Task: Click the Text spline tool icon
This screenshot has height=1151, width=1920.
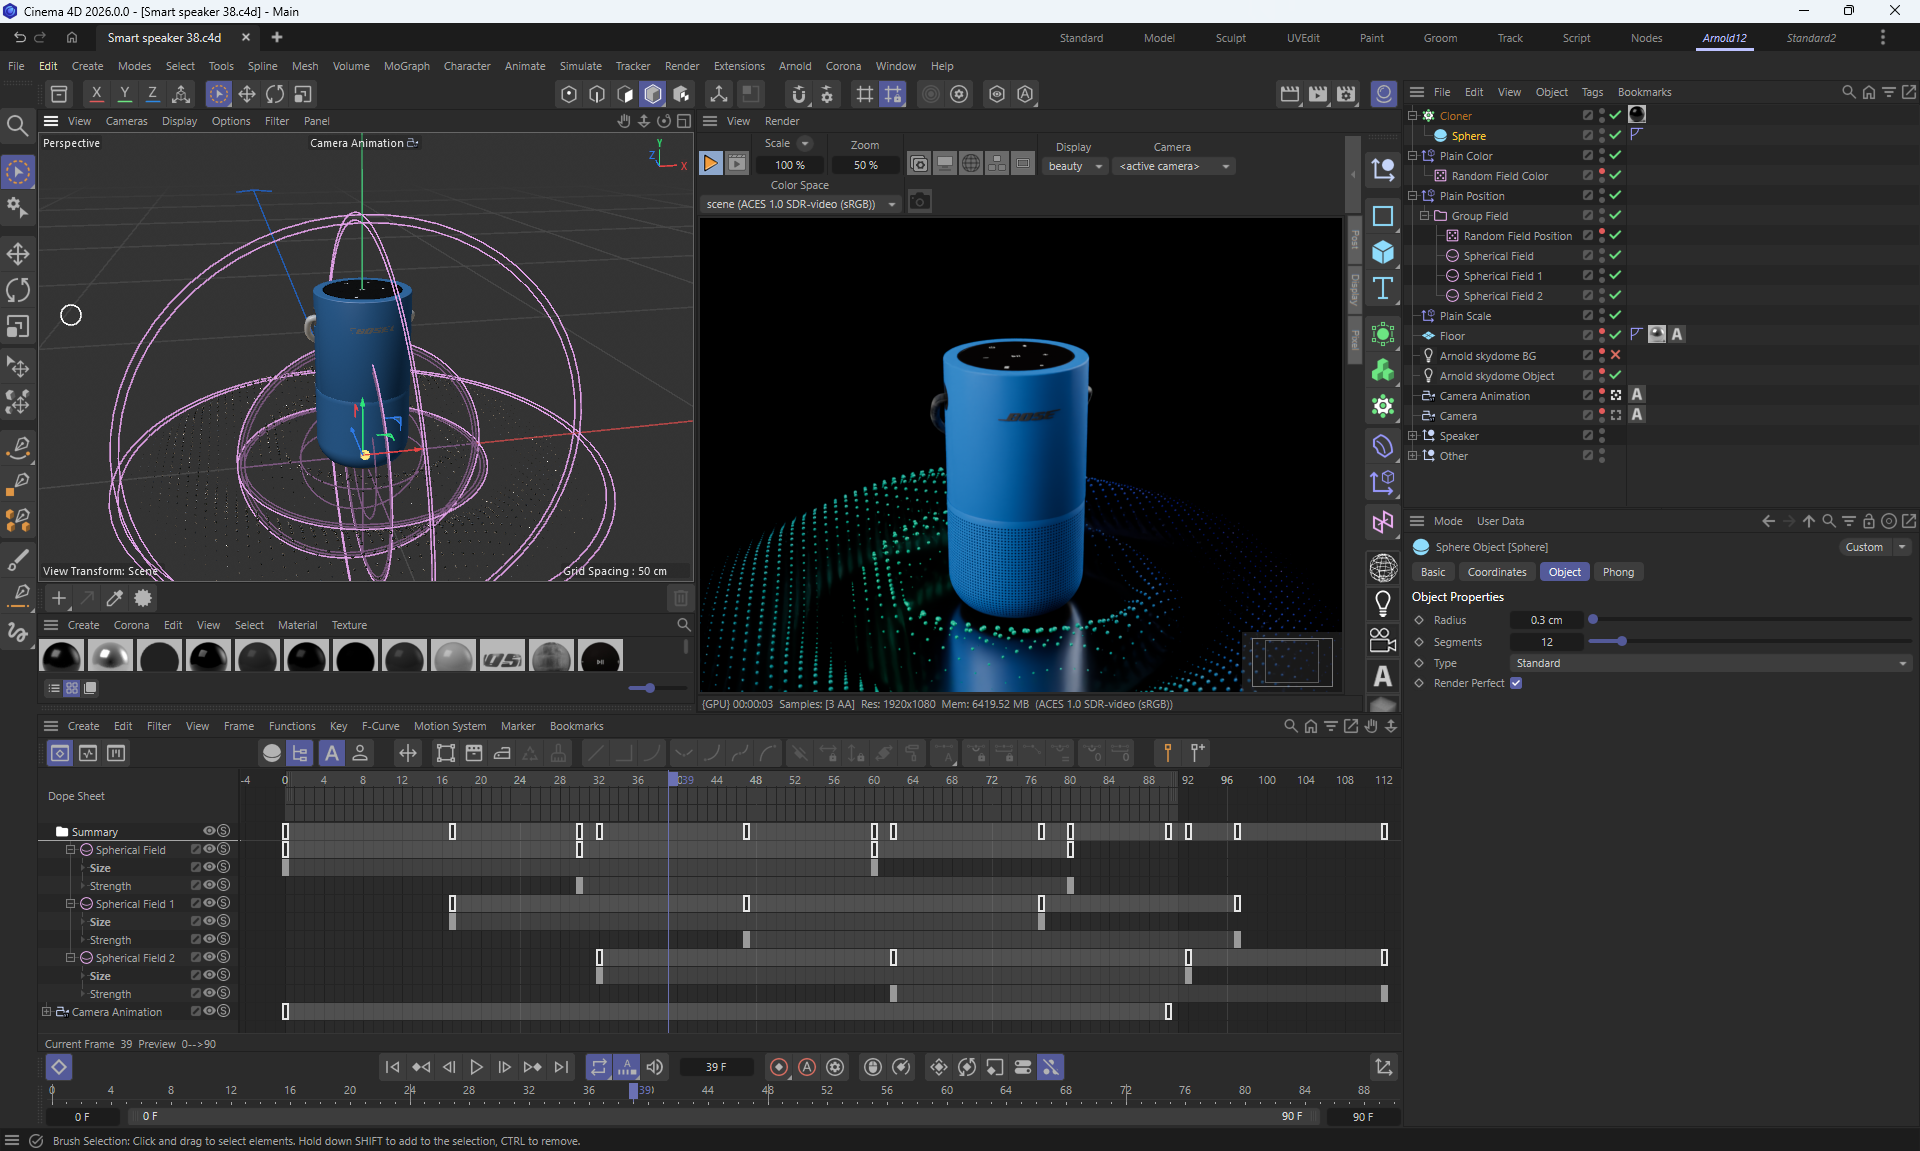Action: pos(1383,289)
